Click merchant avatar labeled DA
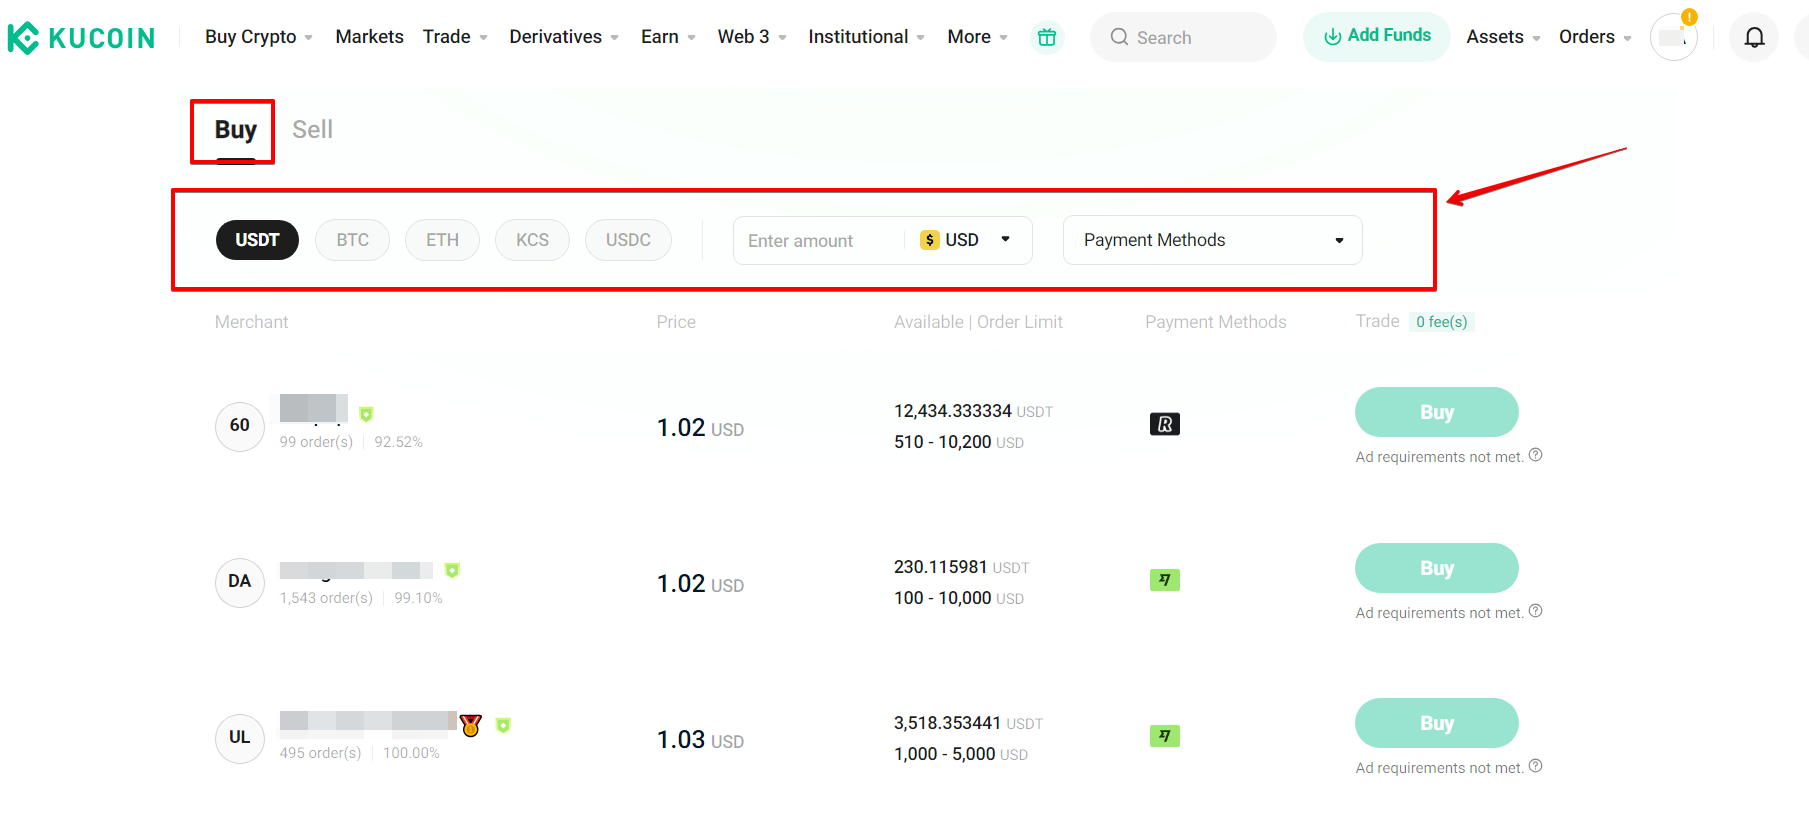Screen dimensions: 1809x814 240,582
